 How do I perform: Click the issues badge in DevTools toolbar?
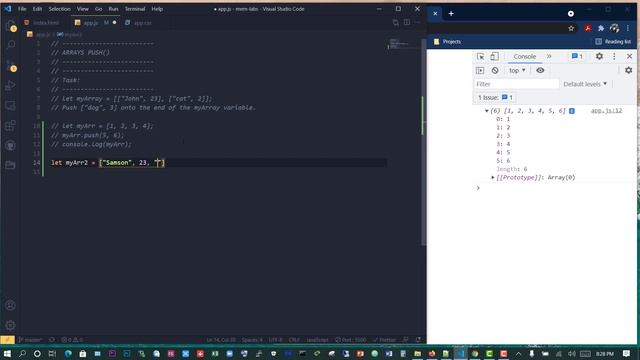tap(577, 56)
